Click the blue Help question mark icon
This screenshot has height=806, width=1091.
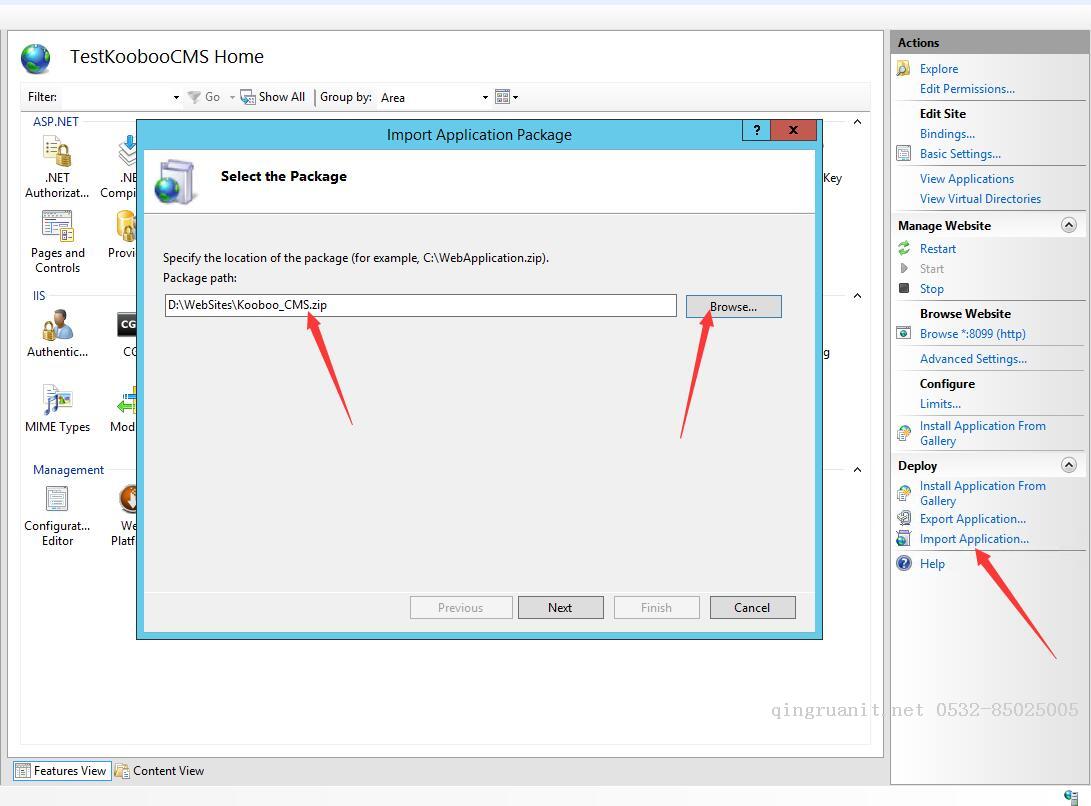click(x=904, y=563)
